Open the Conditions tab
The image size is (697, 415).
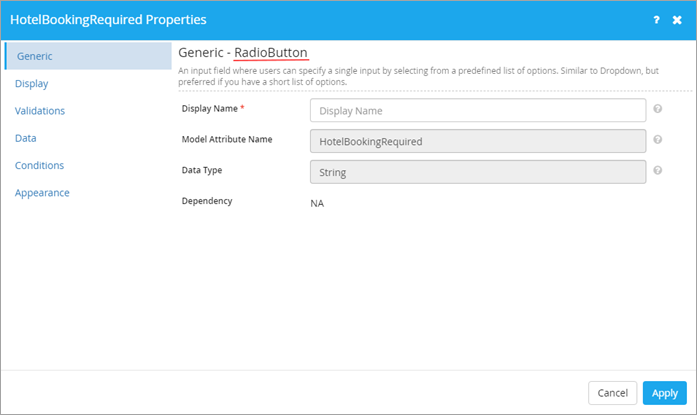(x=40, y=165)
